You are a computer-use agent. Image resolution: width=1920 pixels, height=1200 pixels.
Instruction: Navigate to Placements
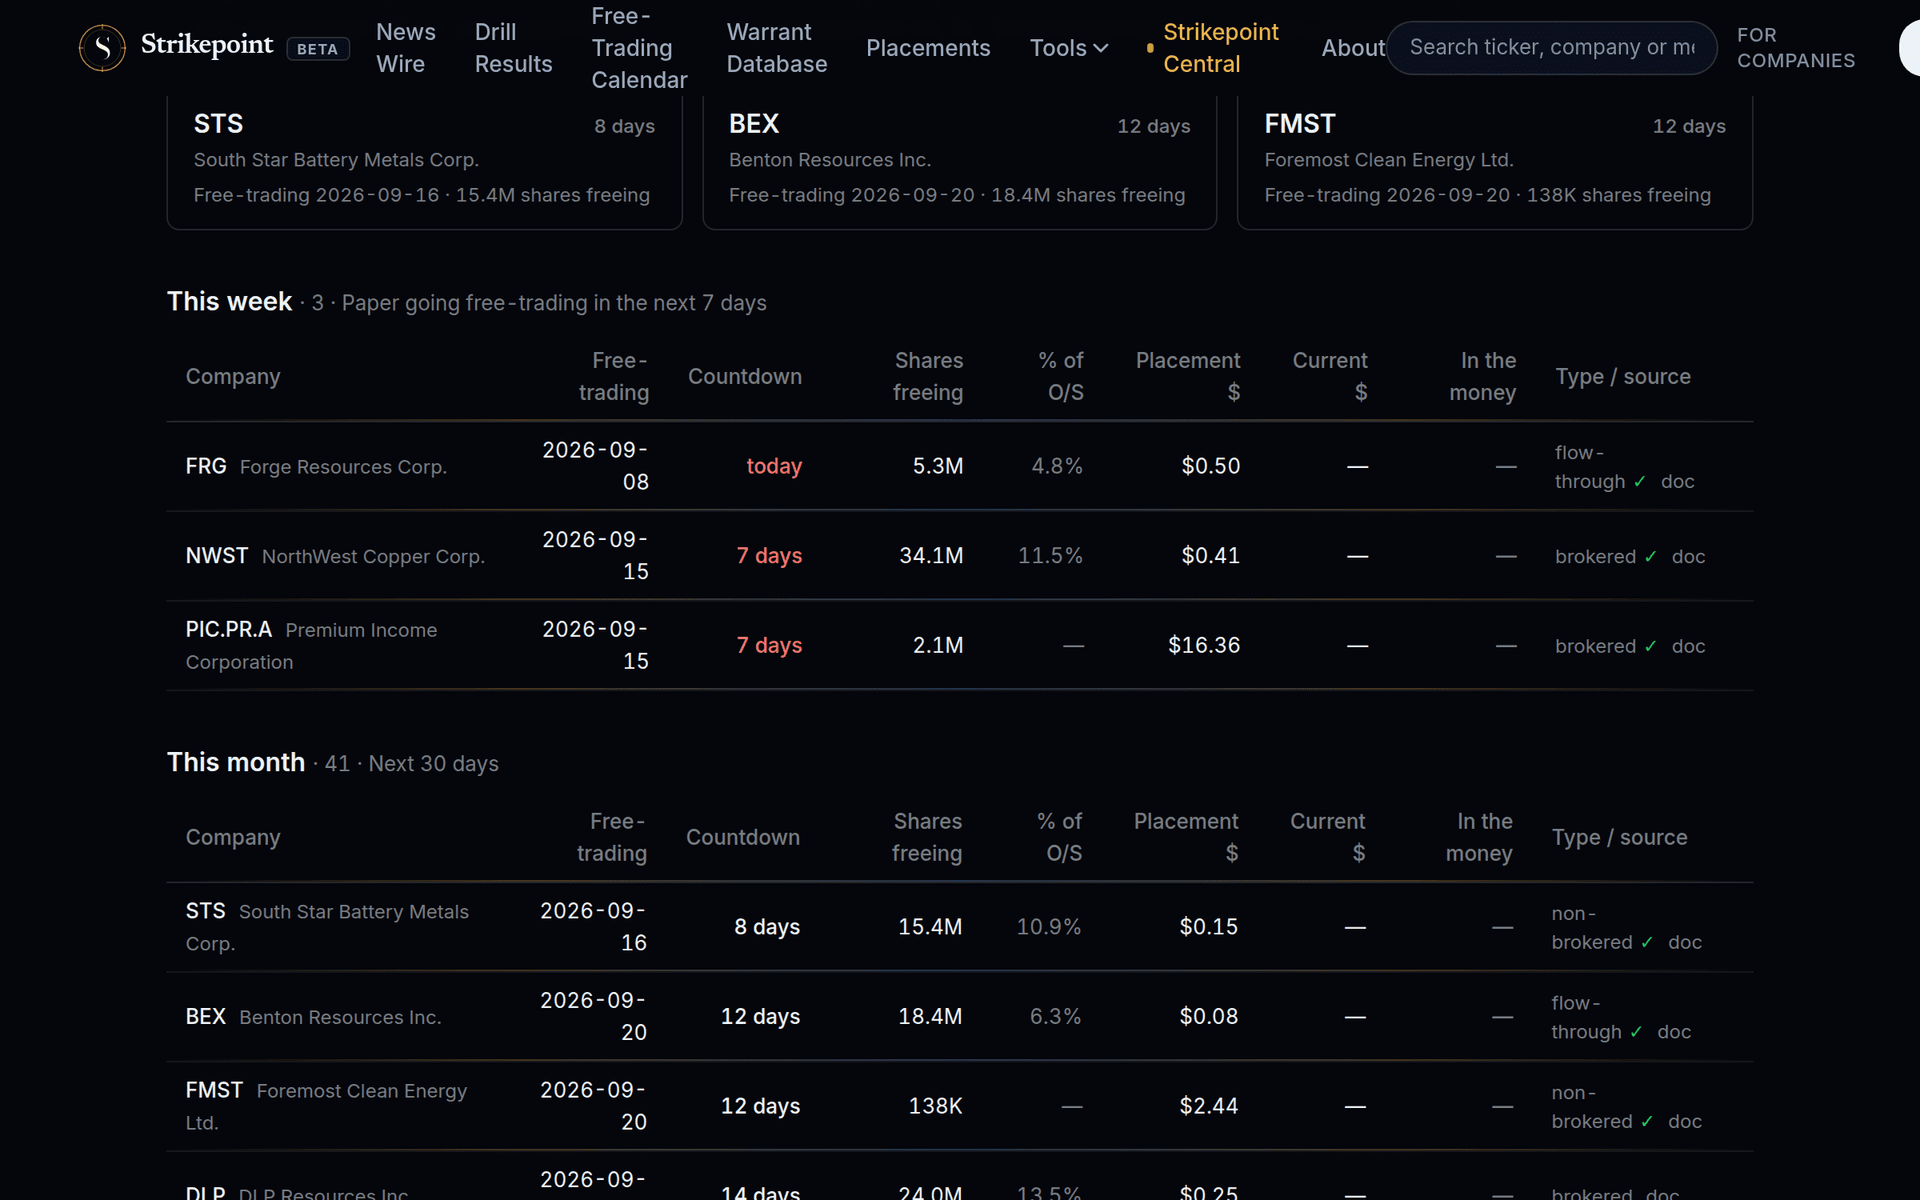pos(928,48)
